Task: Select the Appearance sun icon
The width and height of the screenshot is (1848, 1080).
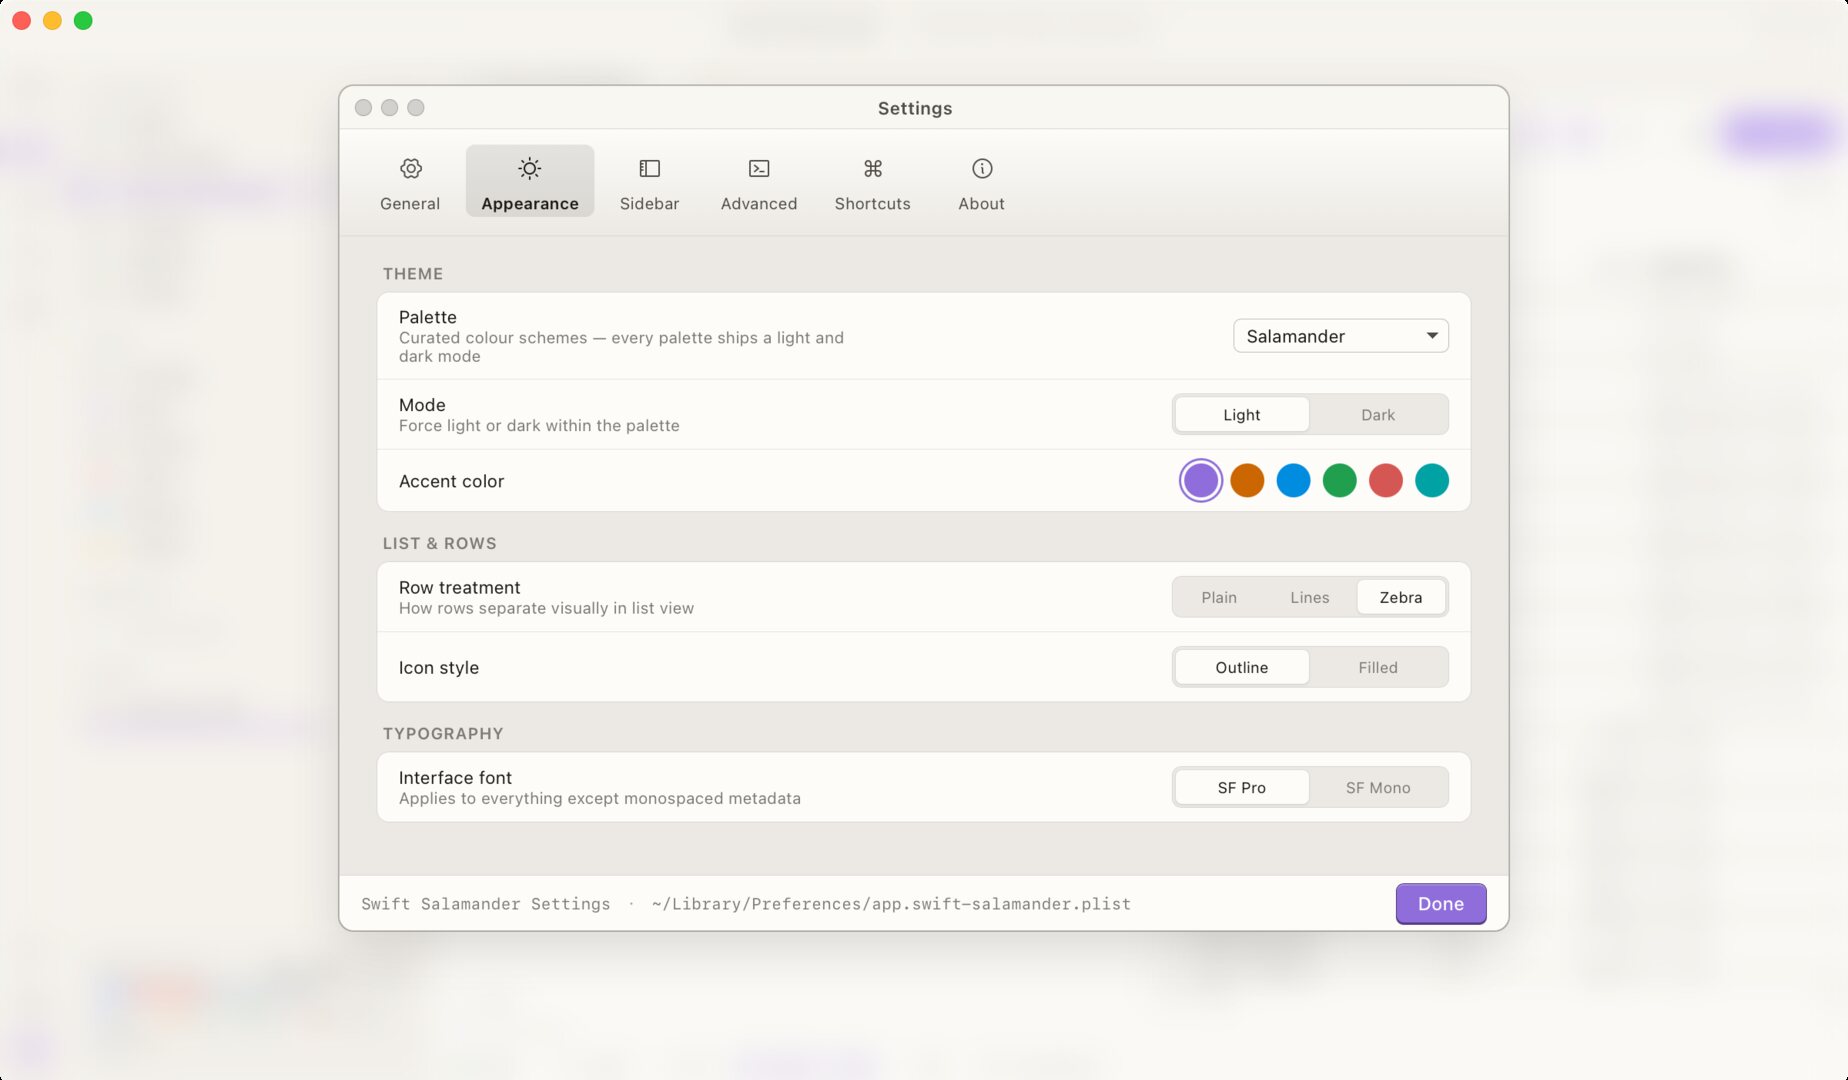Action: [x=529, y=168]
